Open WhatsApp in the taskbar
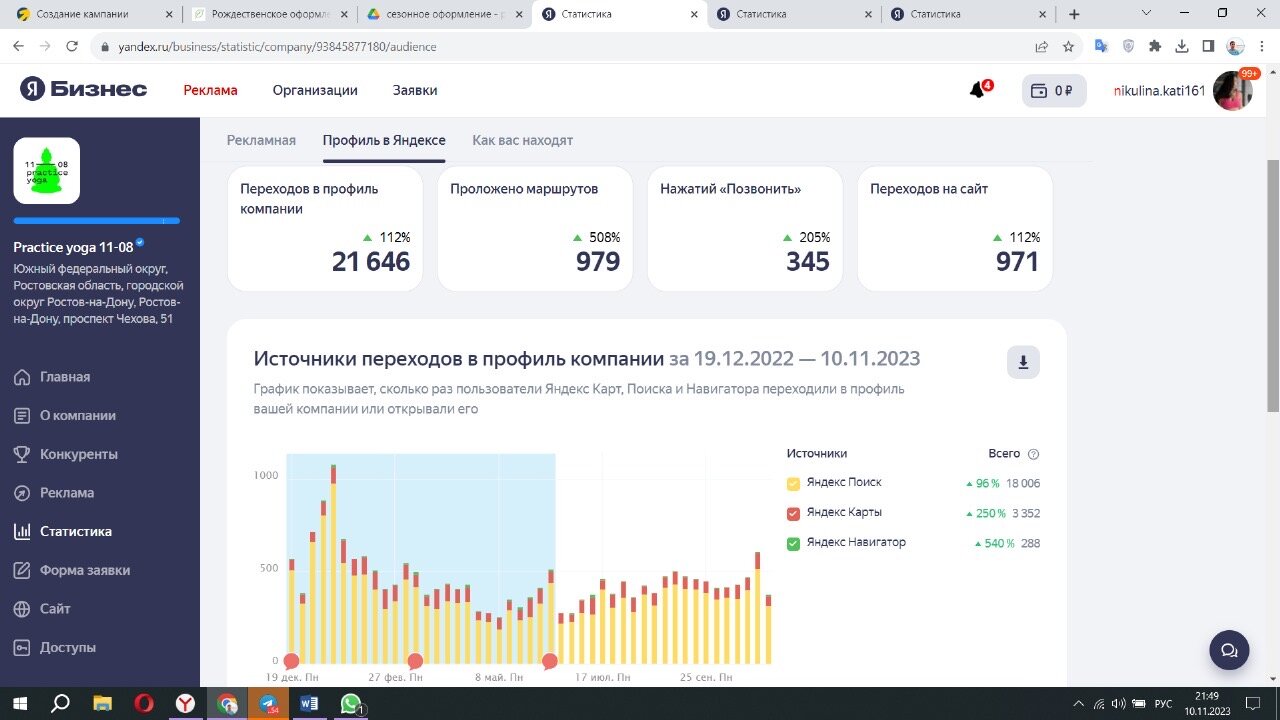Image resolution: width=1280 pixels, height=720 pixels. (x=351, y=704)
